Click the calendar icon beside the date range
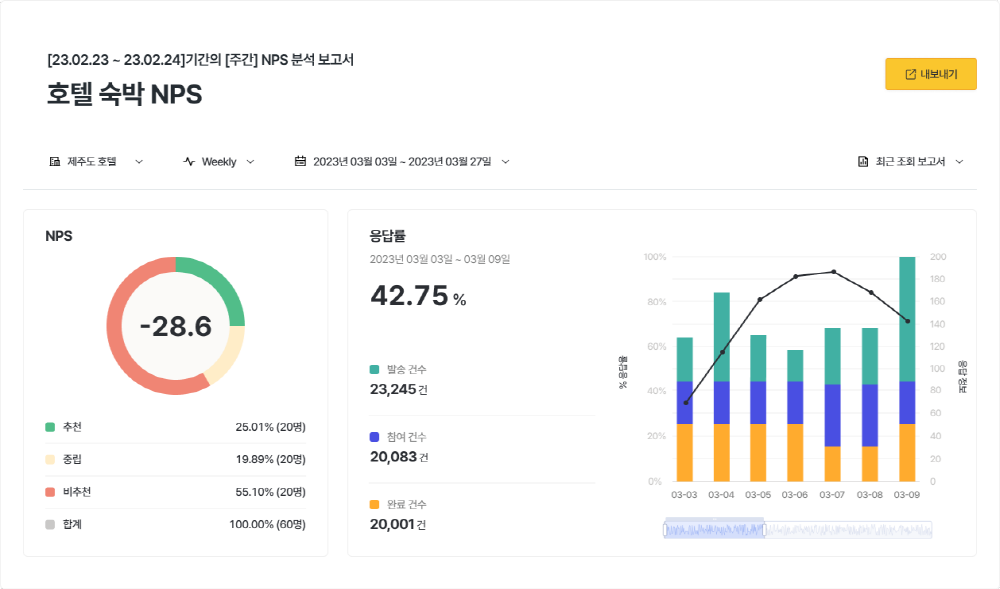1000x589 pixels. pyautogui.click(x=300, y=161)
